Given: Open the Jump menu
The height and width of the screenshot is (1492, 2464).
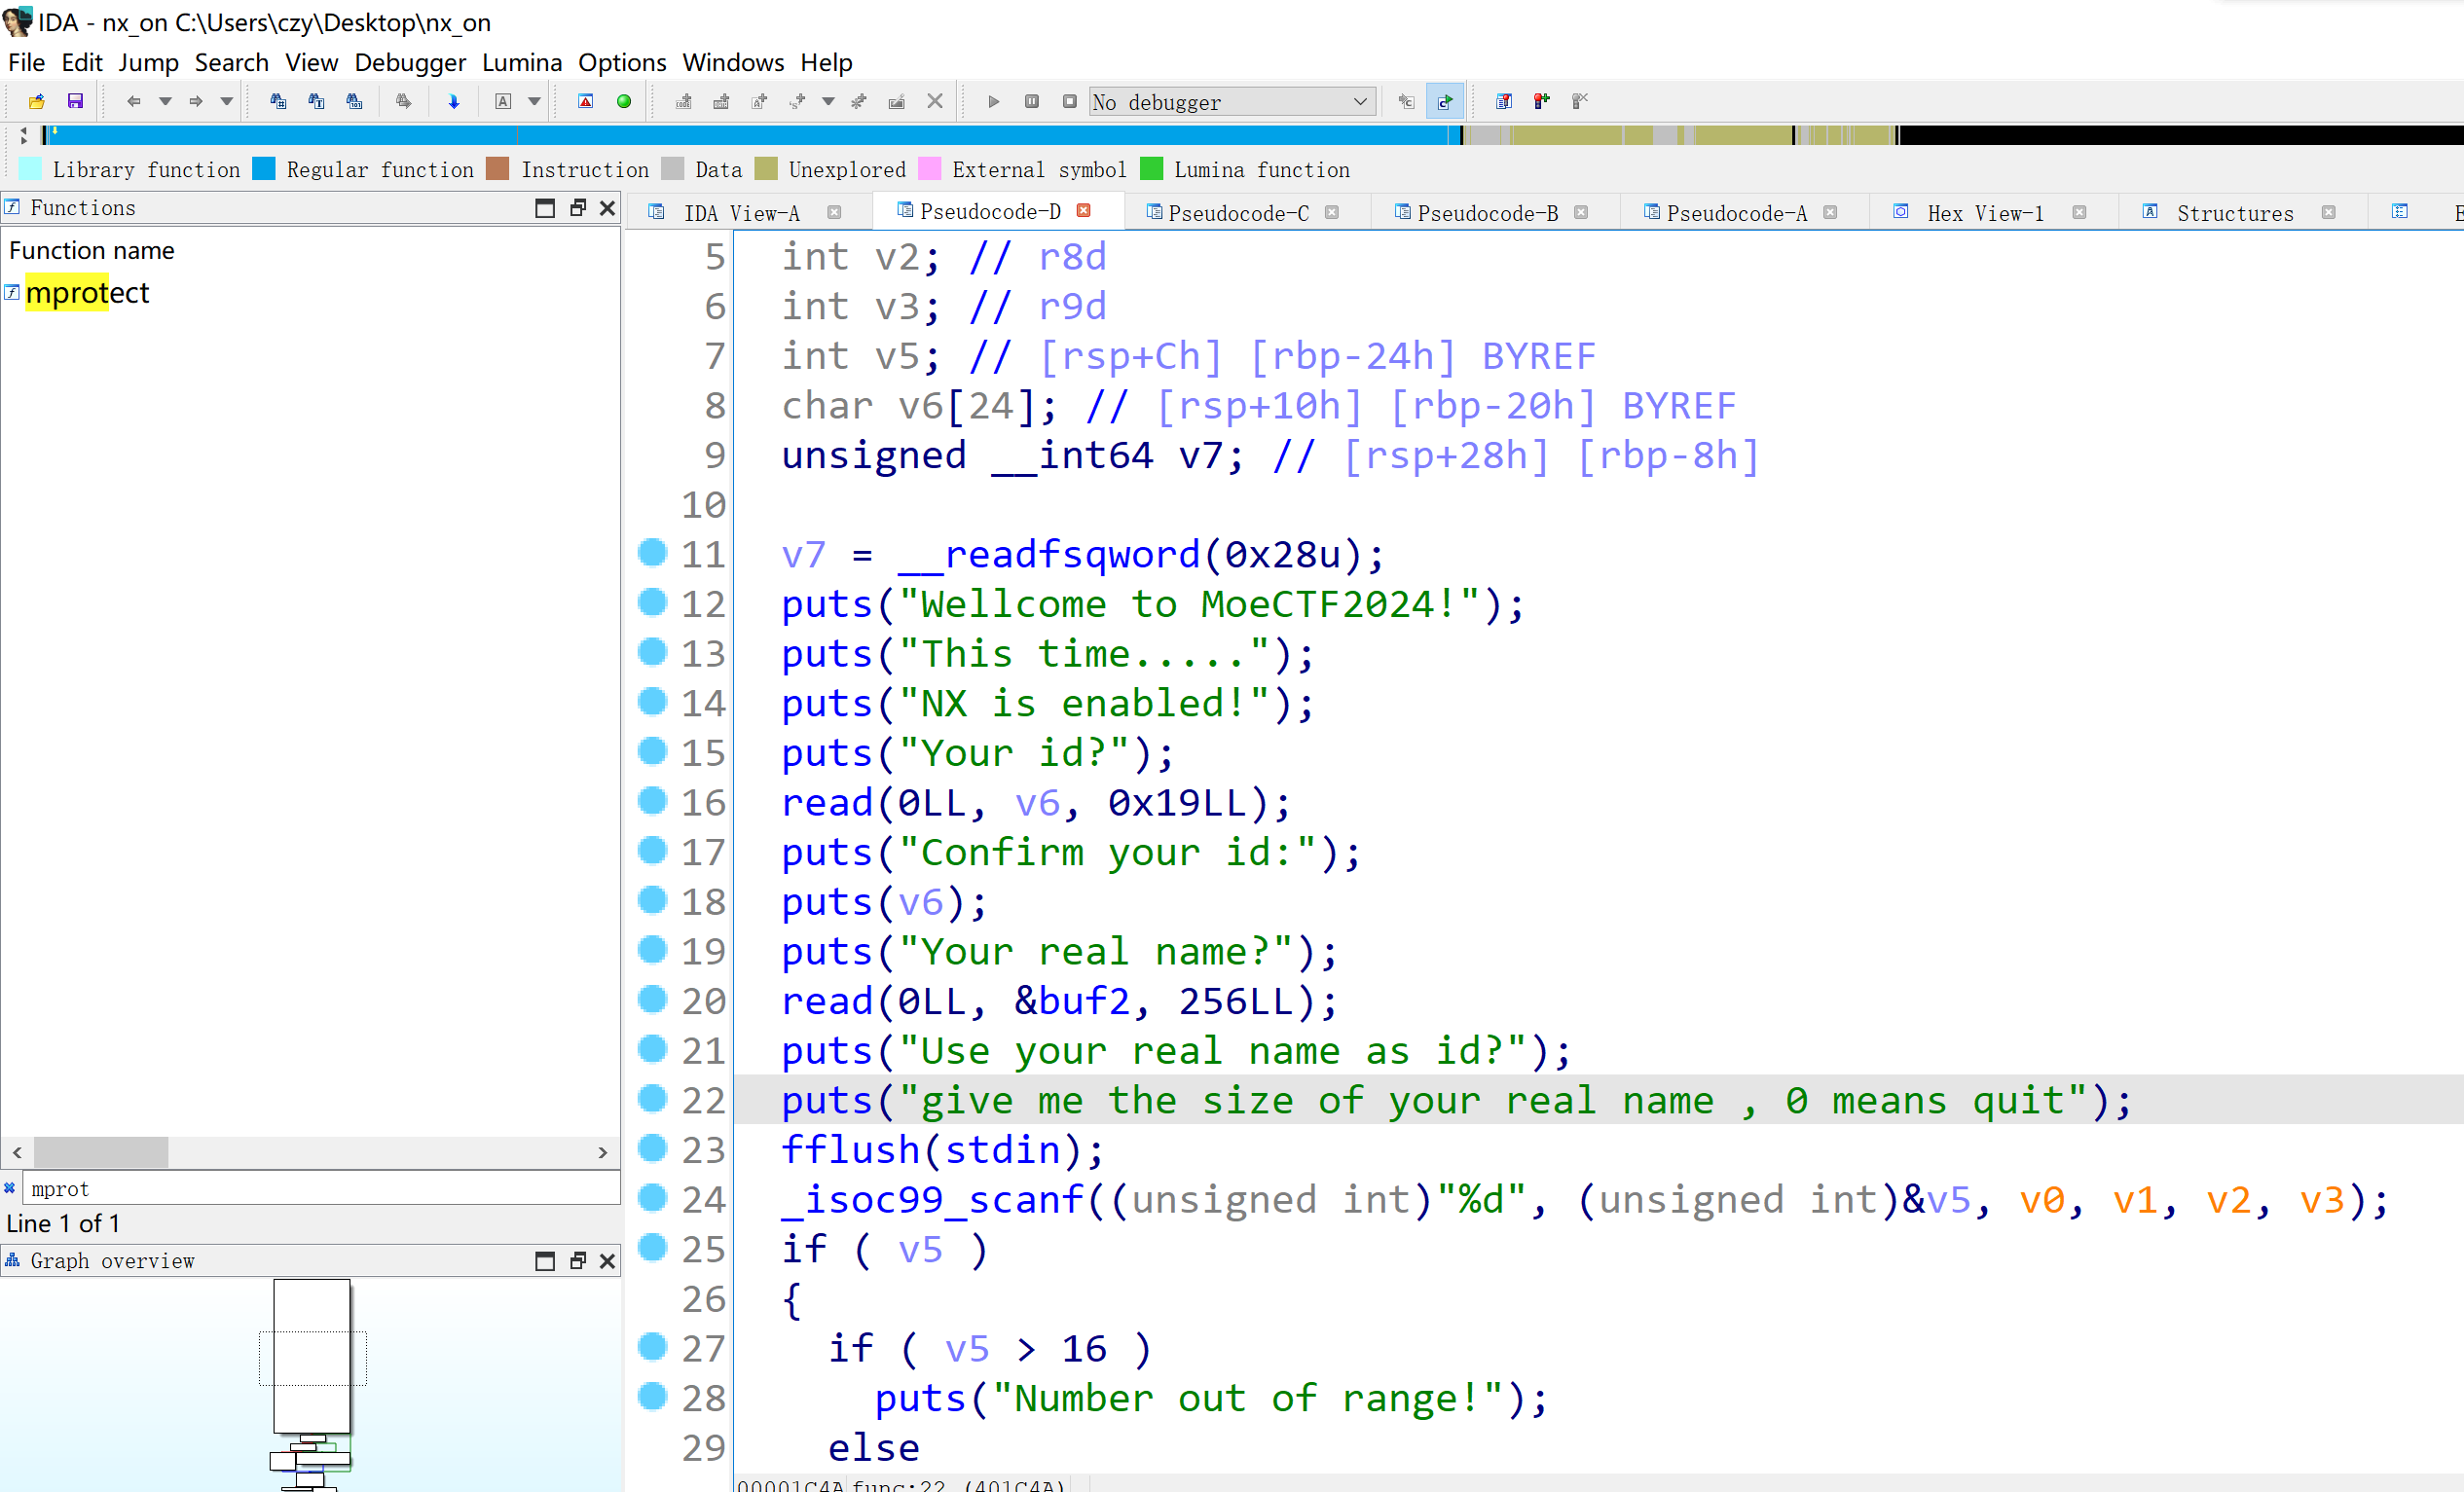Looking at the screenshot, I should (x=148, y=62).
